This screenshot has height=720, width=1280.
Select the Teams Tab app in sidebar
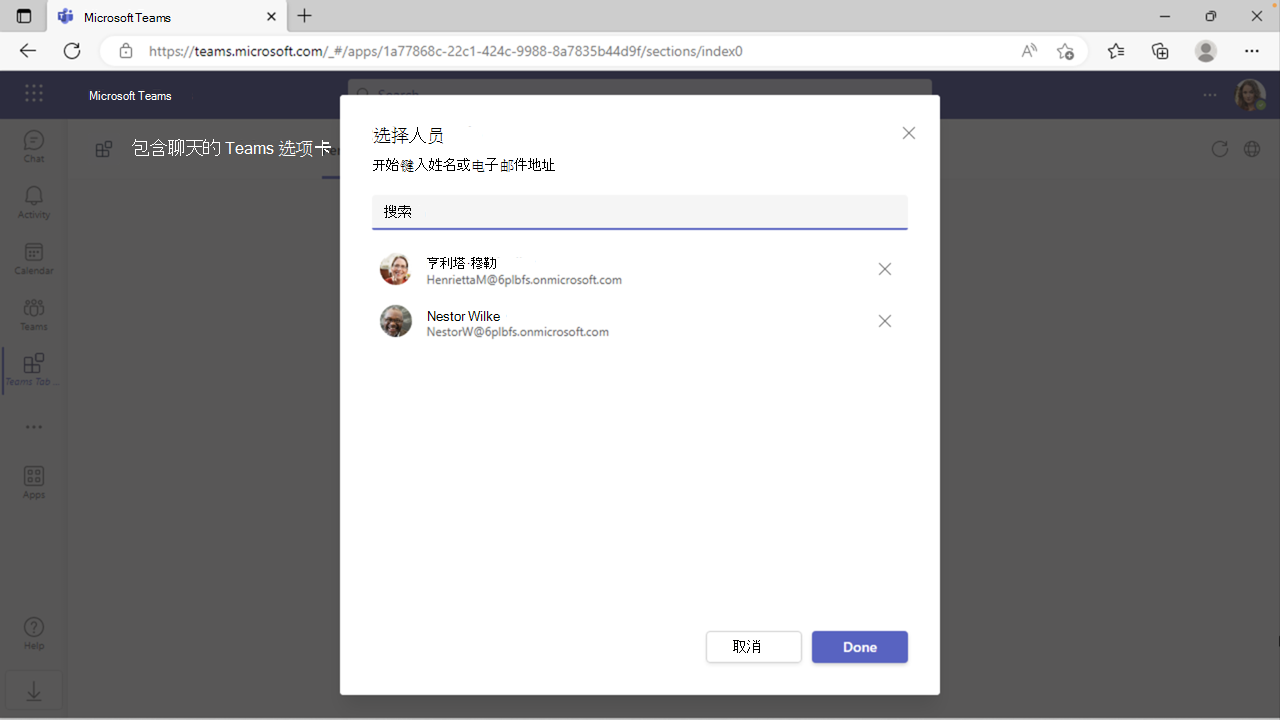34,370
